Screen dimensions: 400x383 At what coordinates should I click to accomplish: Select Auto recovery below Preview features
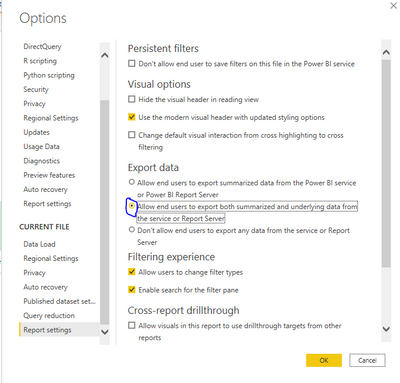[45, 190]
